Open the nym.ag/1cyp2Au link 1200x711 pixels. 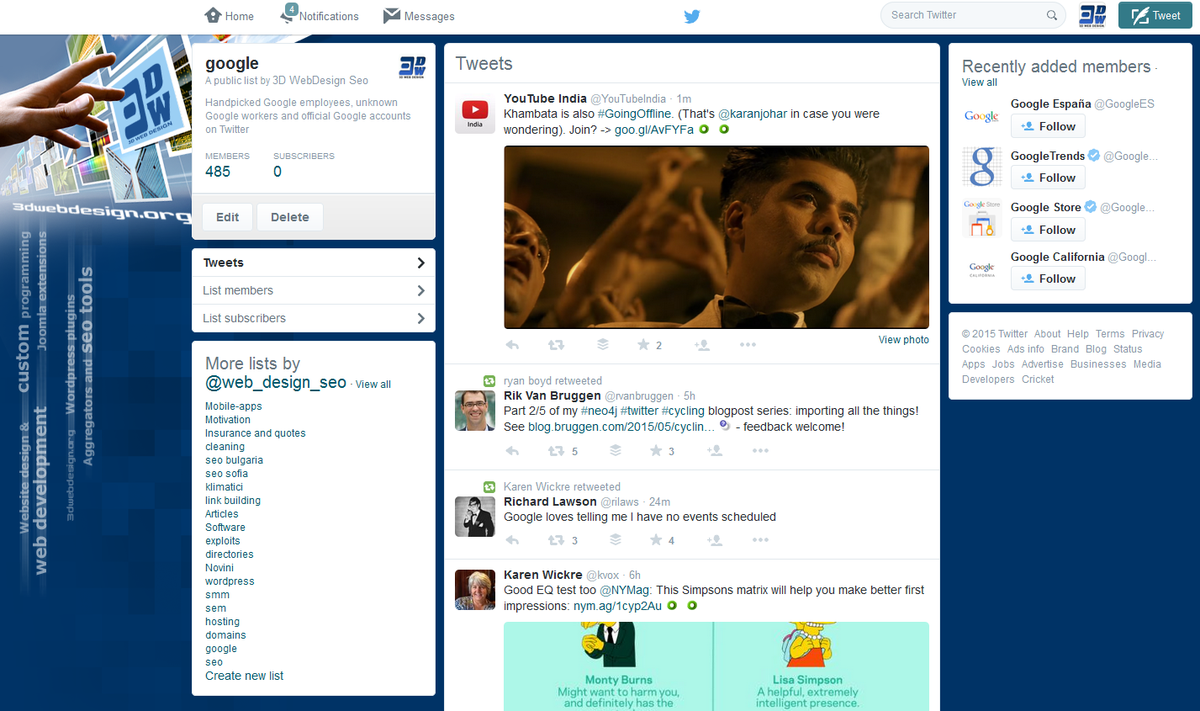pos(617,606)
